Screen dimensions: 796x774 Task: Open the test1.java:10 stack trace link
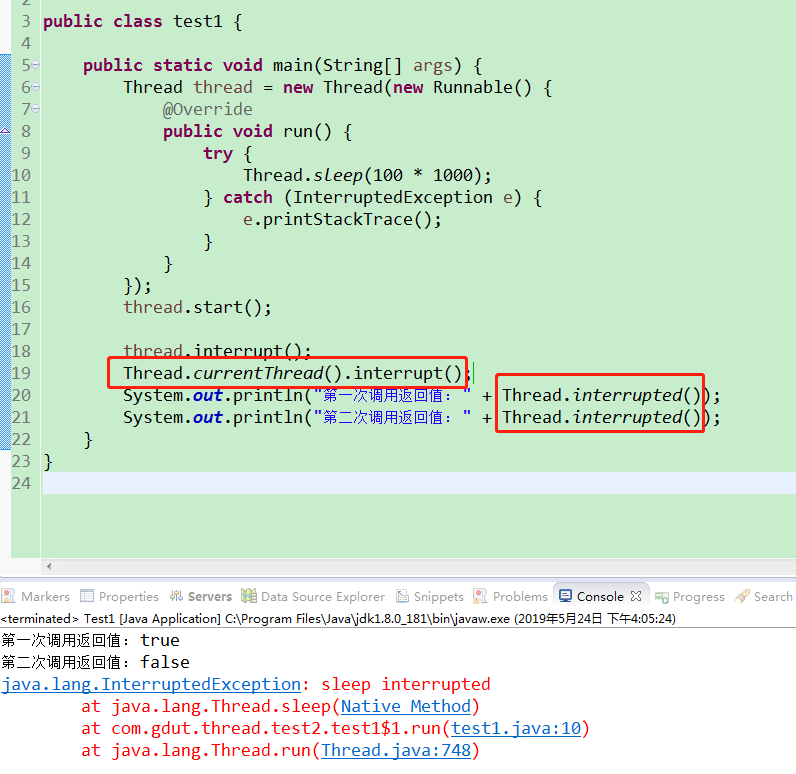(516, 728)
